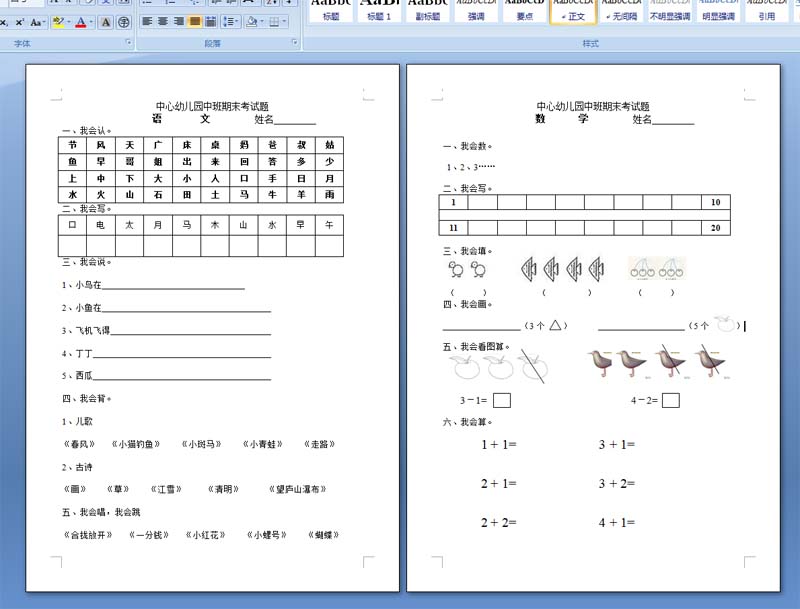Click the equation 3 + 2=

617,484
